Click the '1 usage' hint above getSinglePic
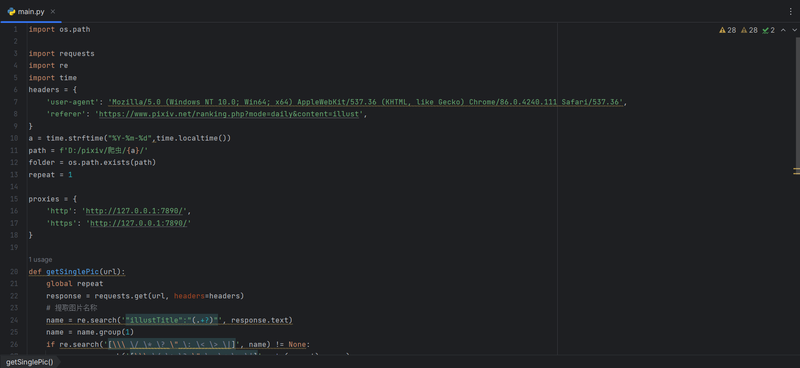This screenshot has width=800, height=368. tap(40, 259)
